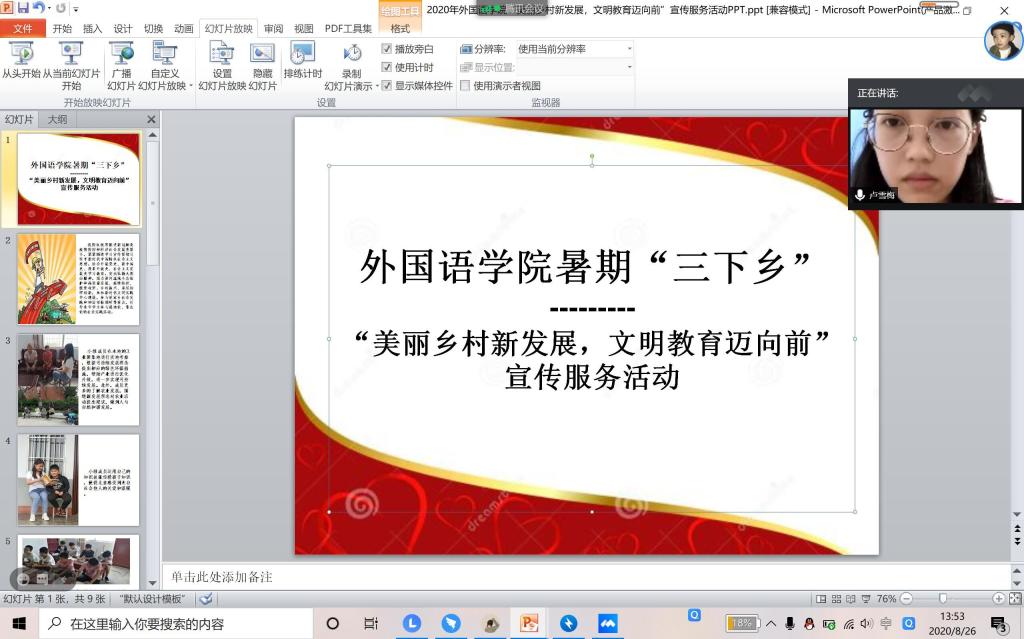The width and height of the screenshot is (1024, 639).
Task: Click 设置幻灯片放映 setup icon
Action: pyautogui.click(x=221, y=55)
